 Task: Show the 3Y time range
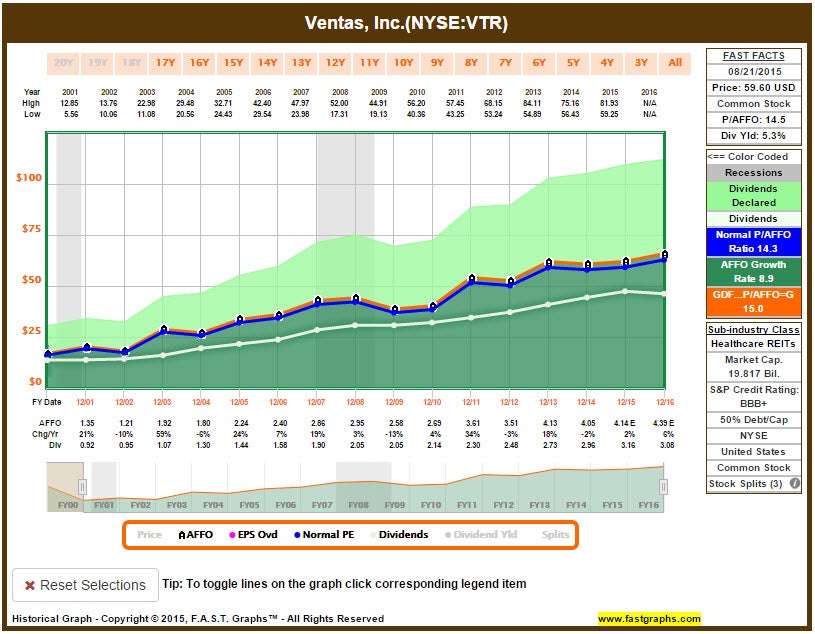[641, 63]
